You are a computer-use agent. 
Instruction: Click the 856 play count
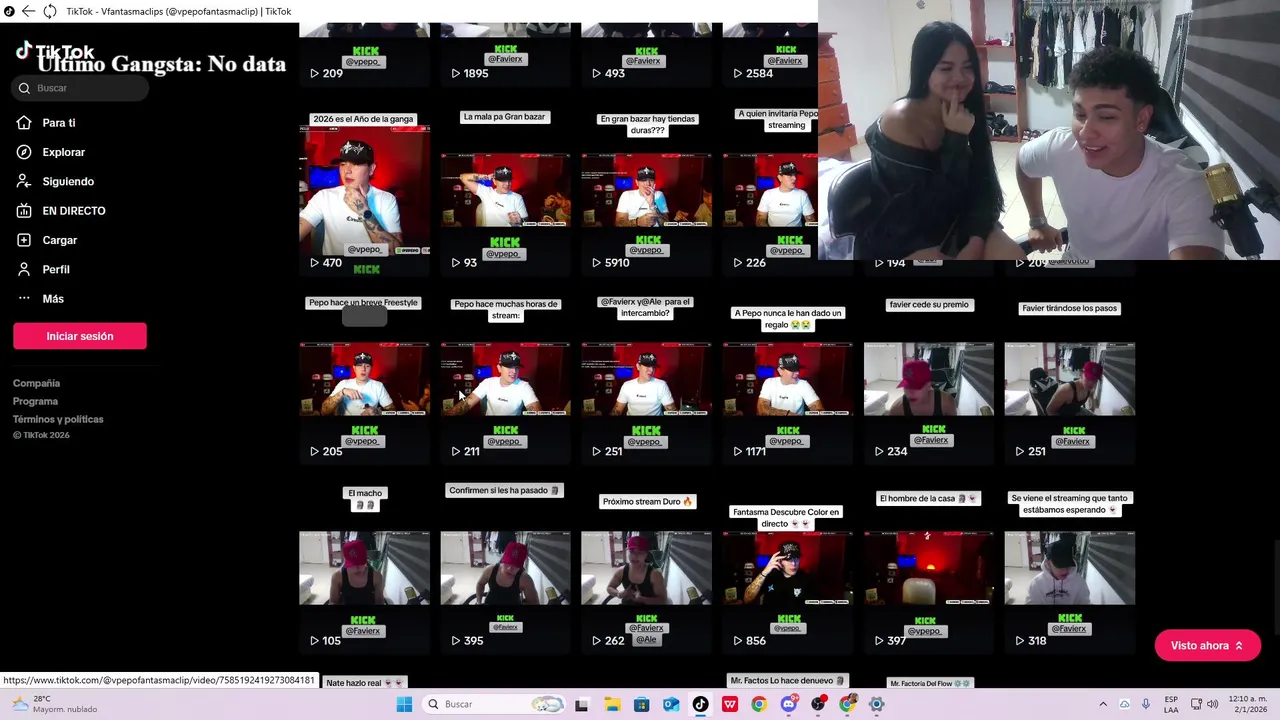point(749,641)
